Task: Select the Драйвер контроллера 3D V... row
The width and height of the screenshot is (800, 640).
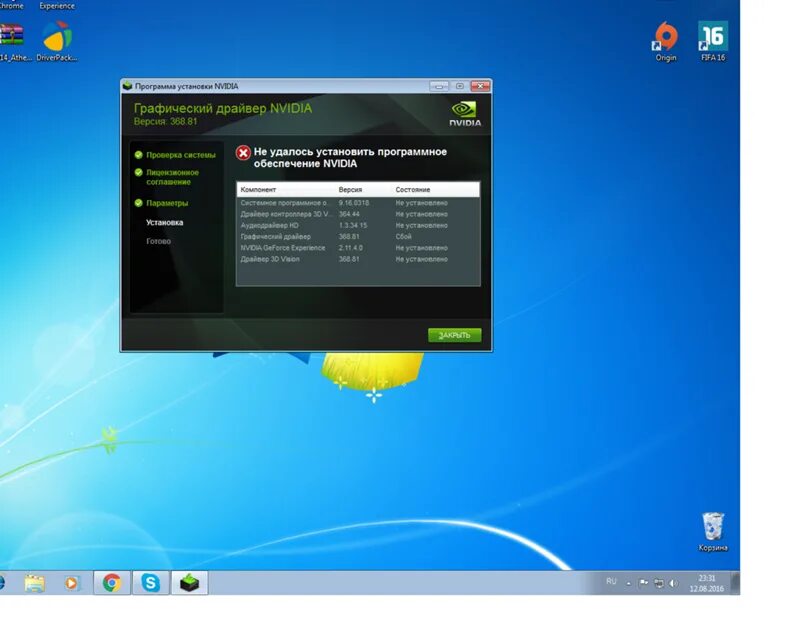Action: point(358,214)
